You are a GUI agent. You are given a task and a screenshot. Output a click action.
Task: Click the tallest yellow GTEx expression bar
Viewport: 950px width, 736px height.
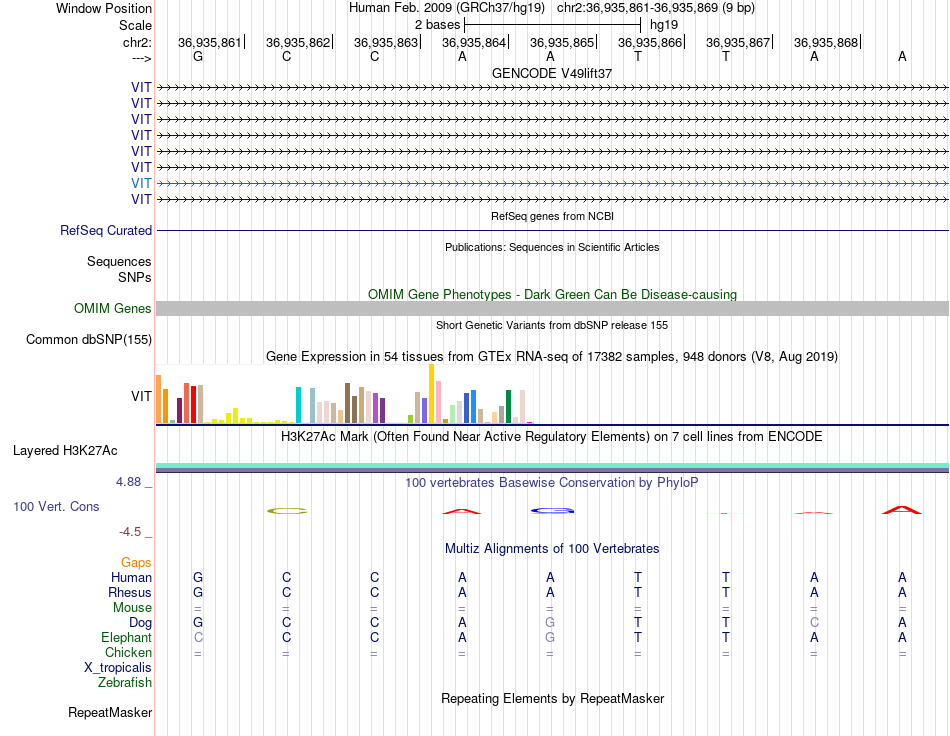coord(431,393)
